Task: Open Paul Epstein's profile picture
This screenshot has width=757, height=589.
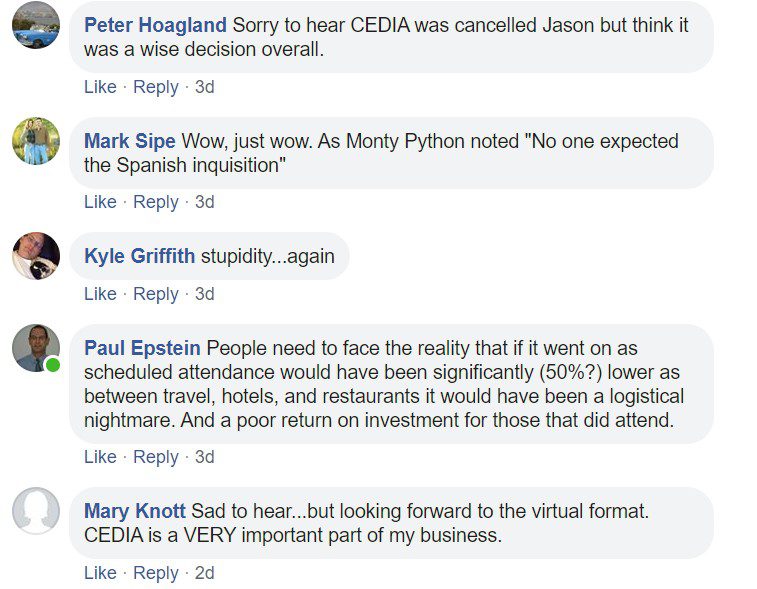Action: tap(36, 348)
